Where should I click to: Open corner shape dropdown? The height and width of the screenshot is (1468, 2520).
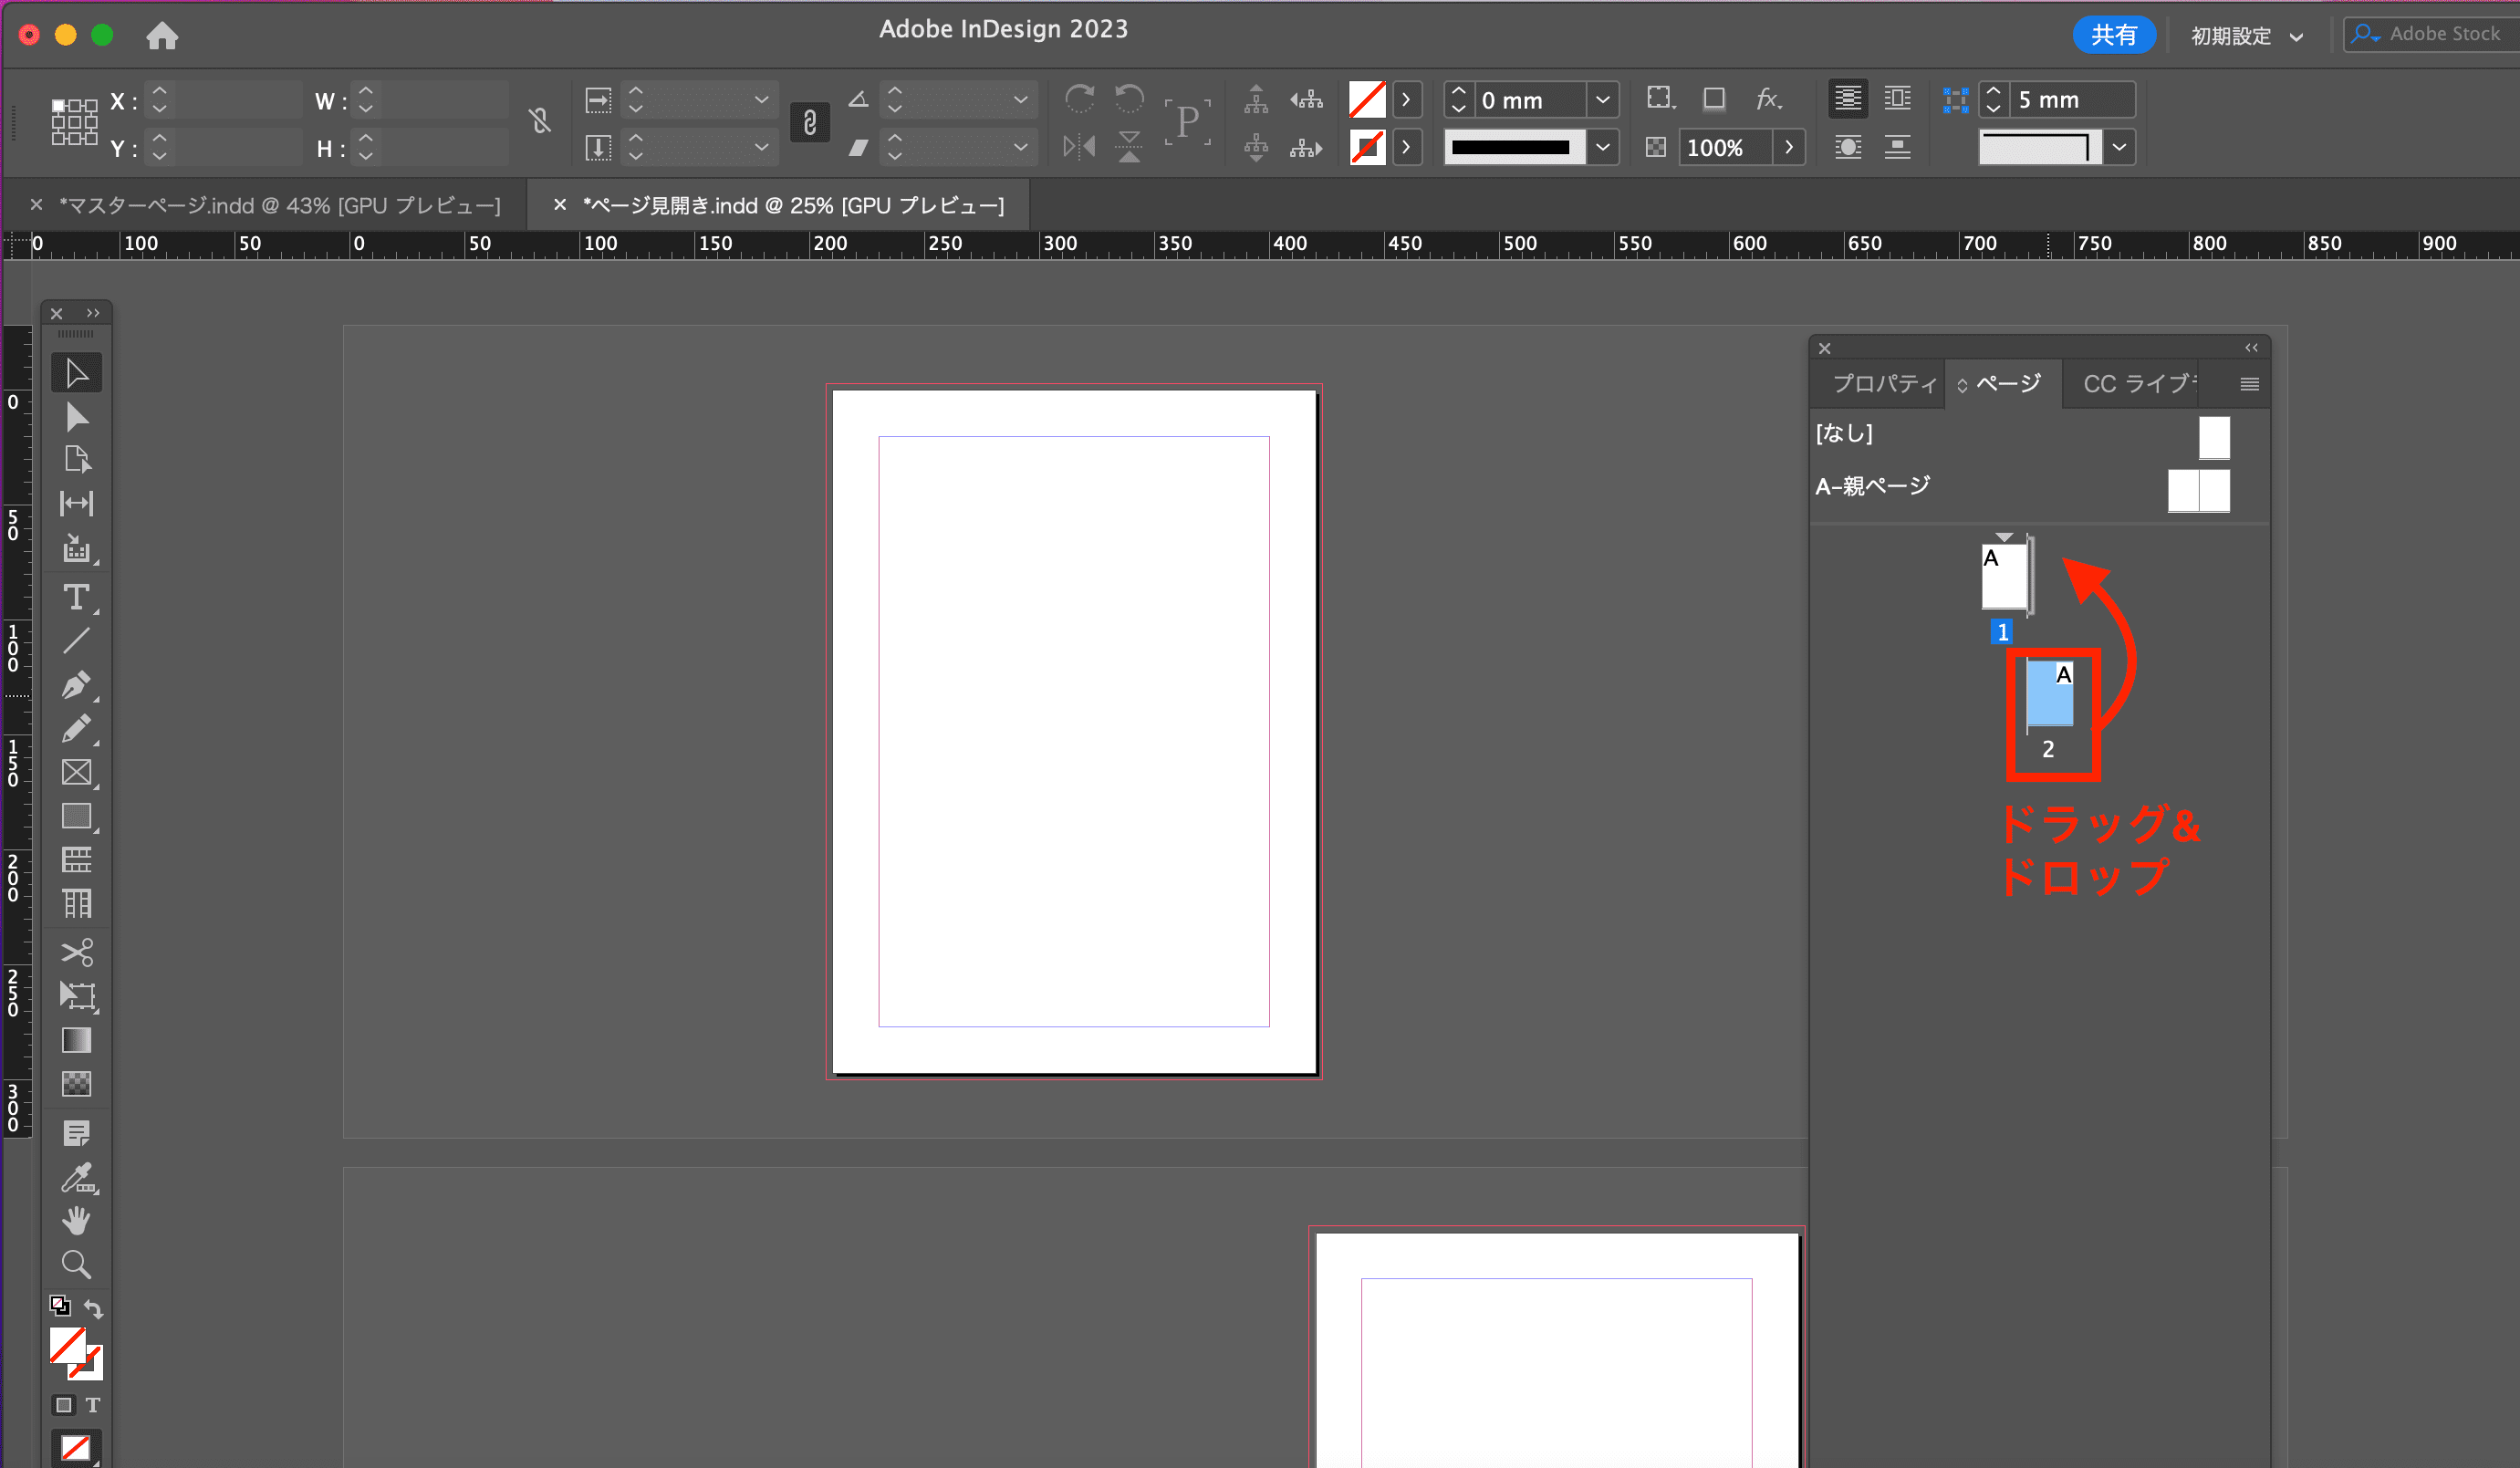click(x=2119, y=148)
